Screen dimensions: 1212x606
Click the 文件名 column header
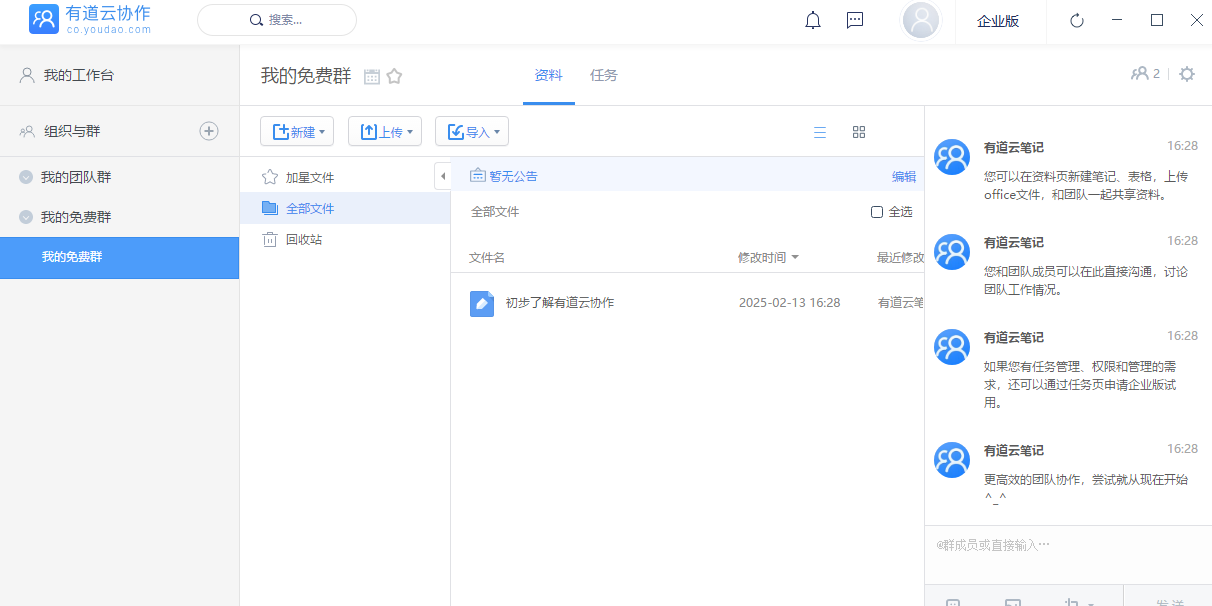[487, 258]
